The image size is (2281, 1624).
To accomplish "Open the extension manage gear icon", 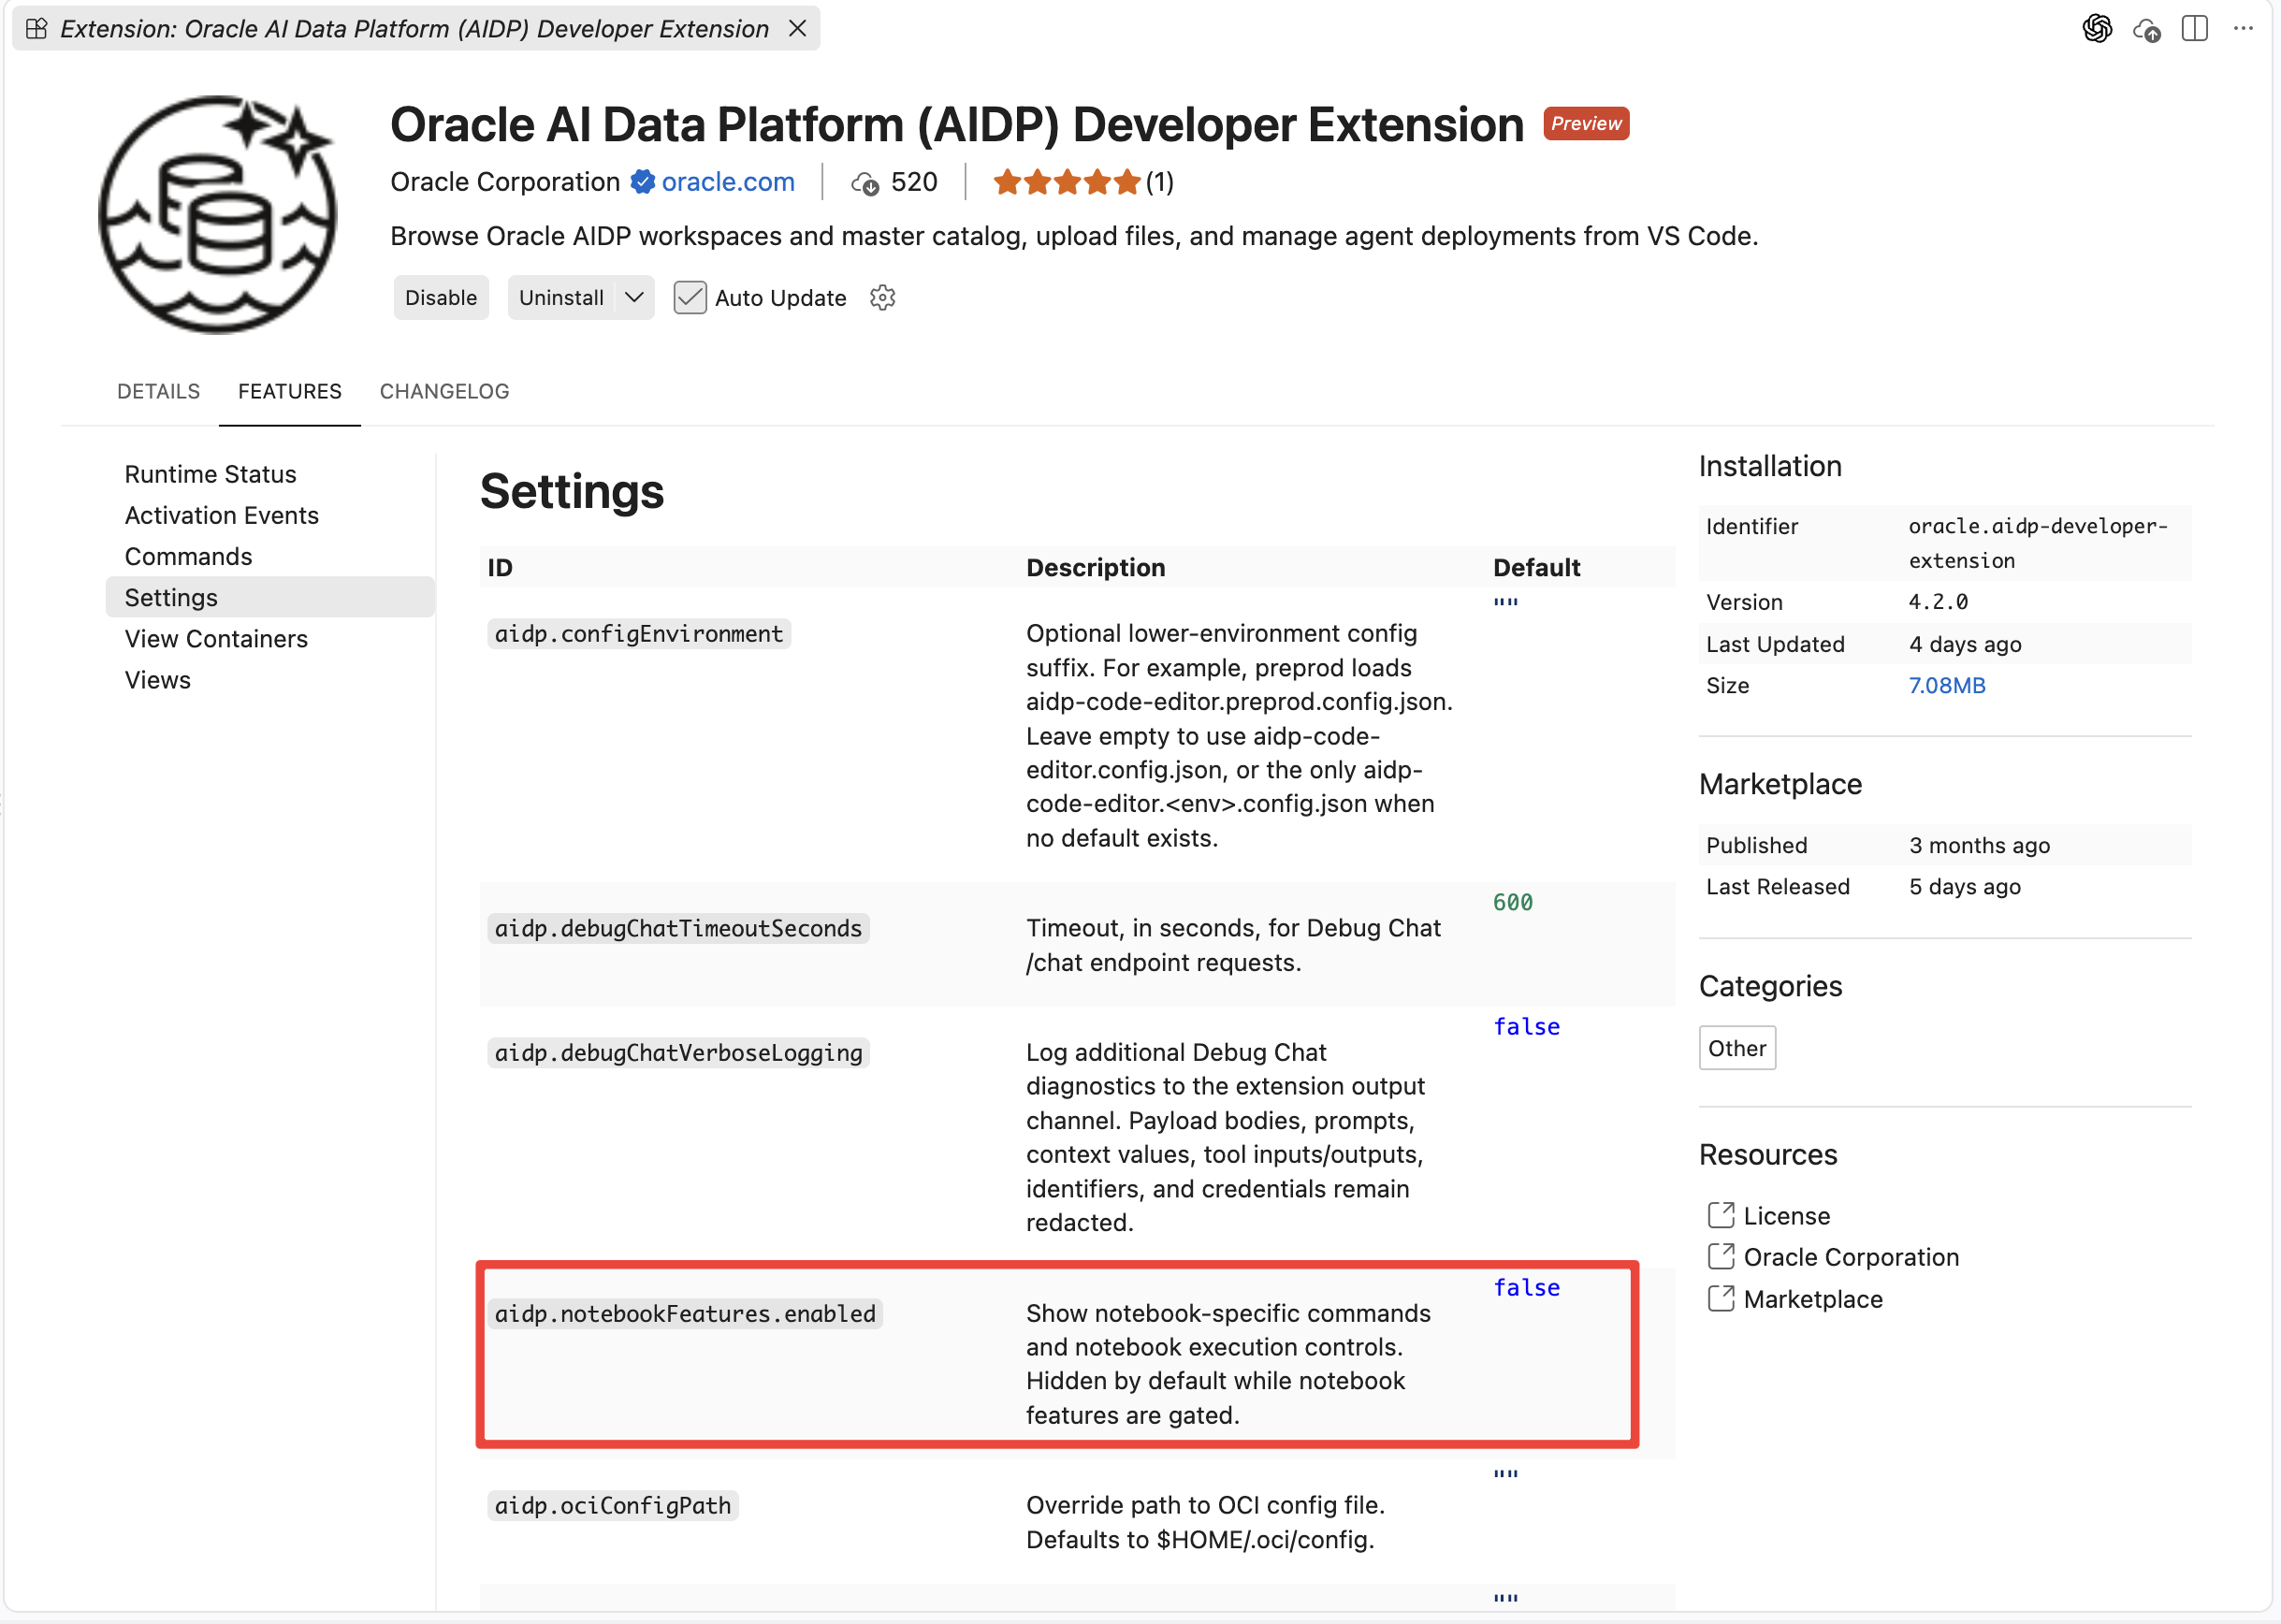I will (882, 297).
